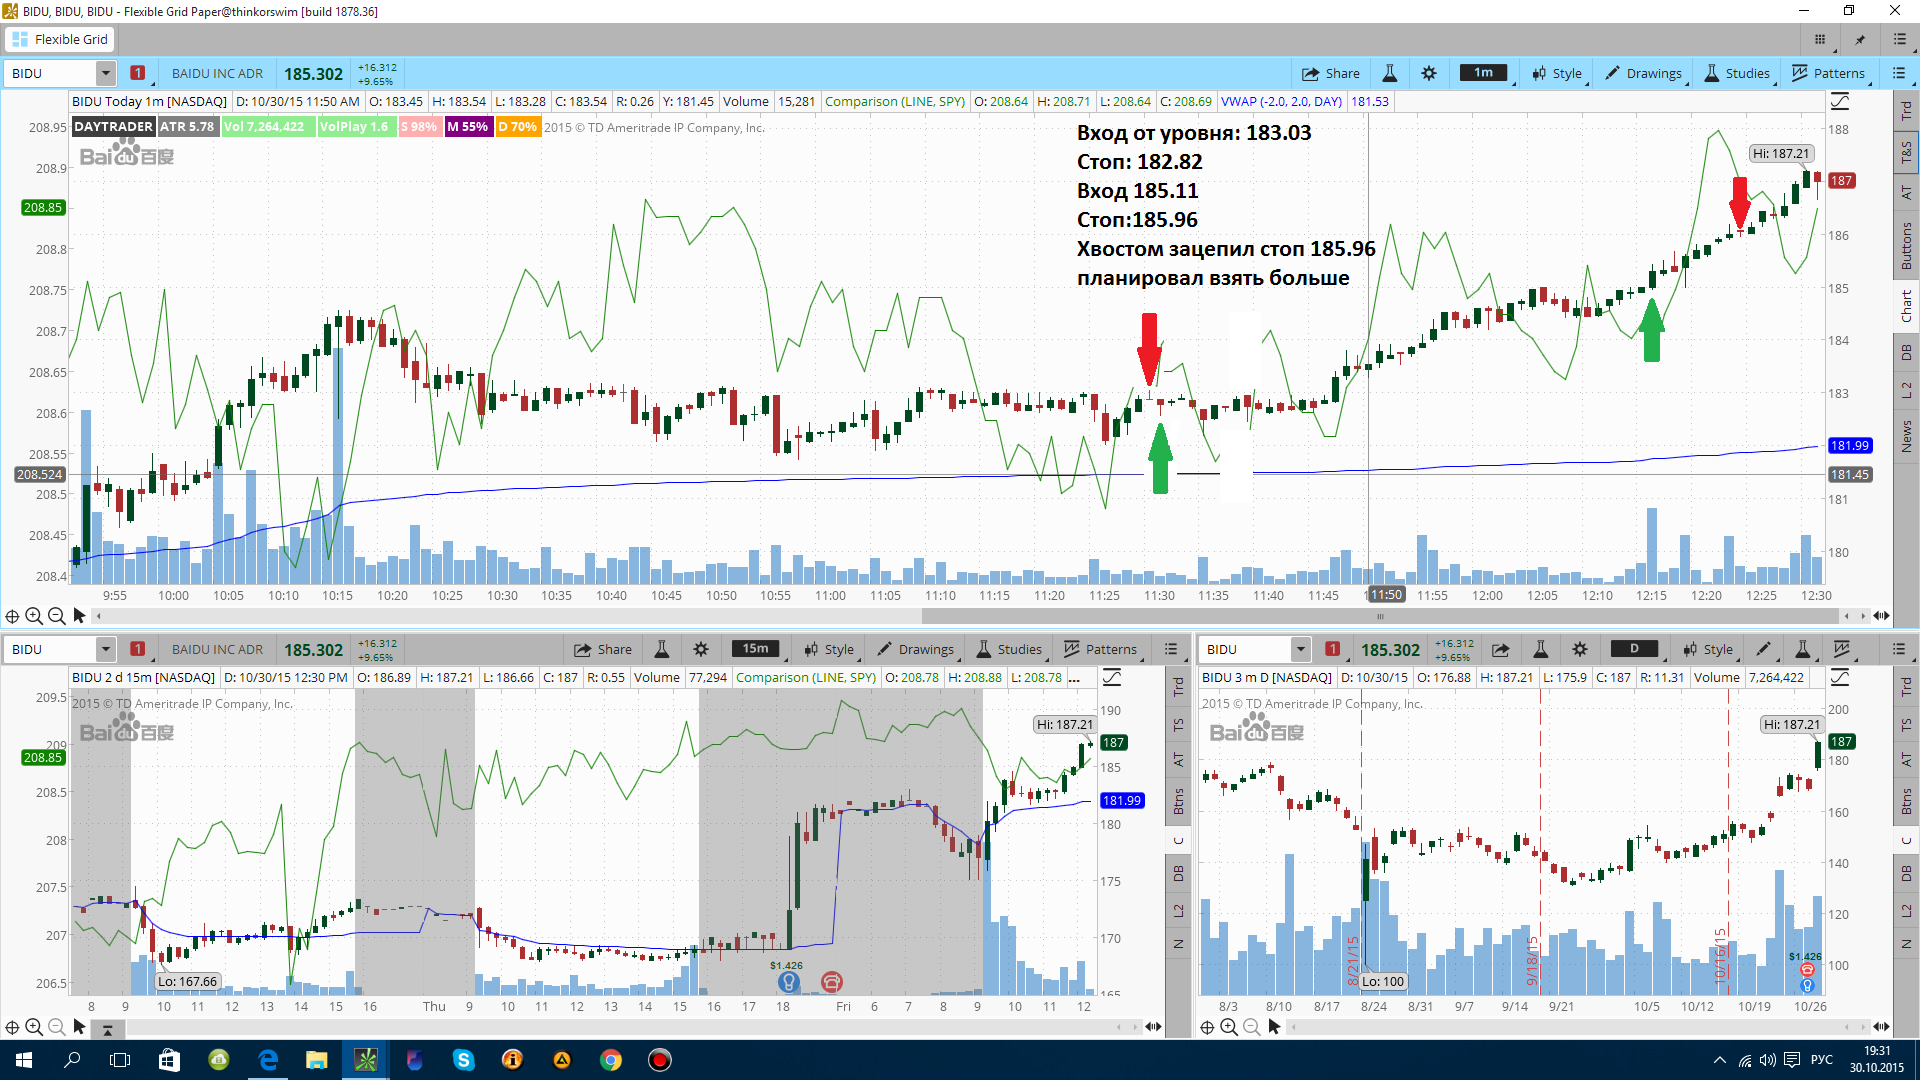This screenshot has width=1920, height=1080.
Task: Open Buttons side tab in top chart
Action: point(1907,246)
